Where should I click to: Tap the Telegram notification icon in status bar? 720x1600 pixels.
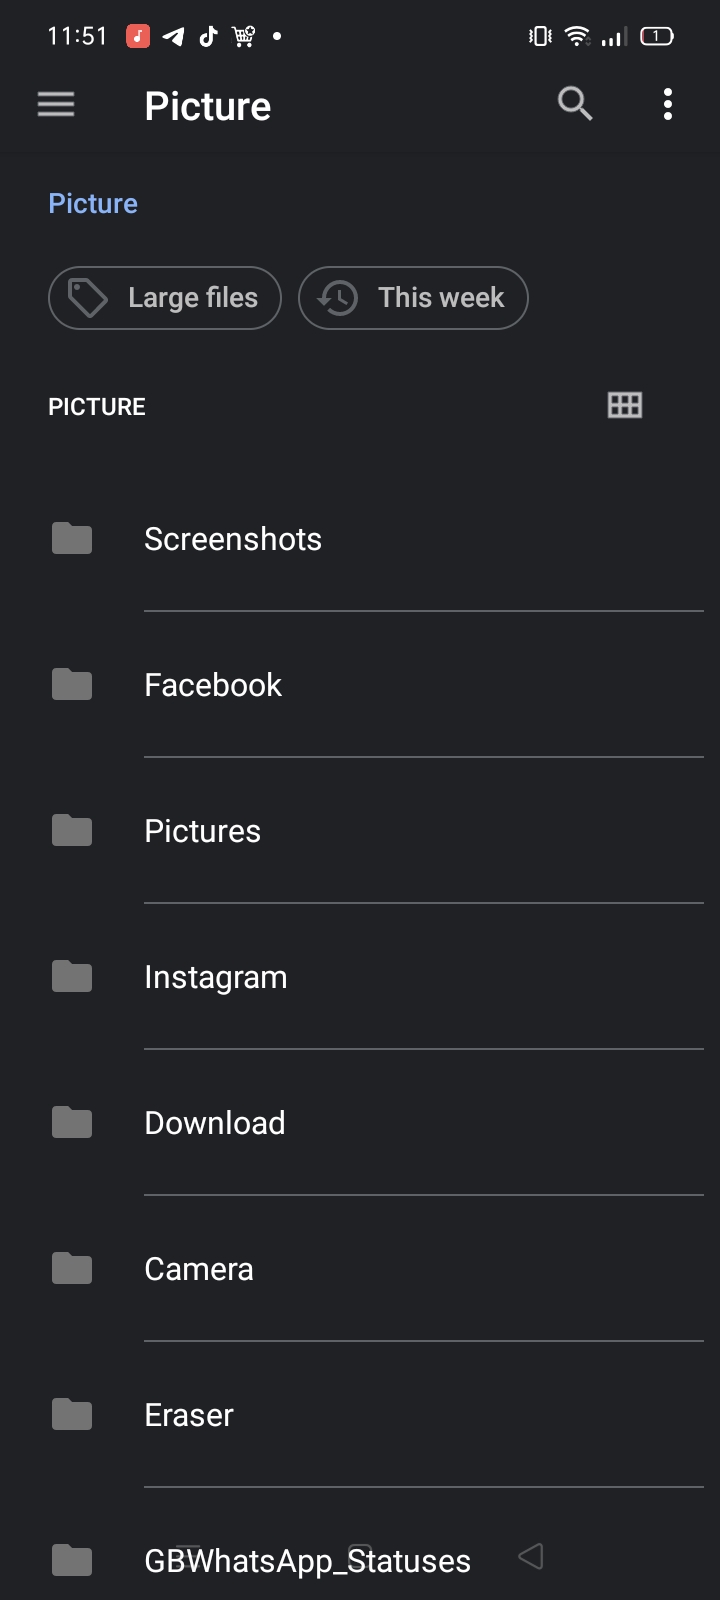pyautogui.click(x=173, y=37)
